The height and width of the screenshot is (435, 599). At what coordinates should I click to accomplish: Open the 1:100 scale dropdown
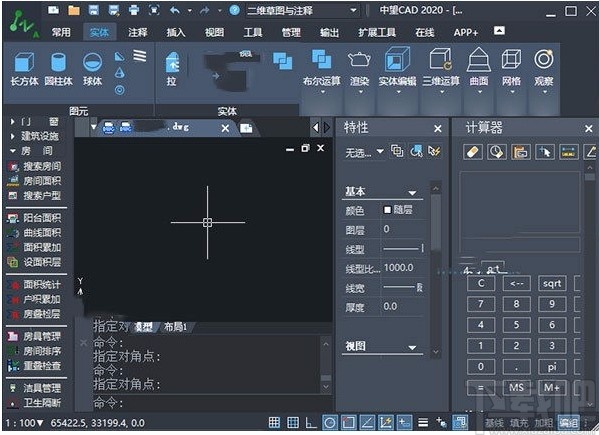point(24,423)
